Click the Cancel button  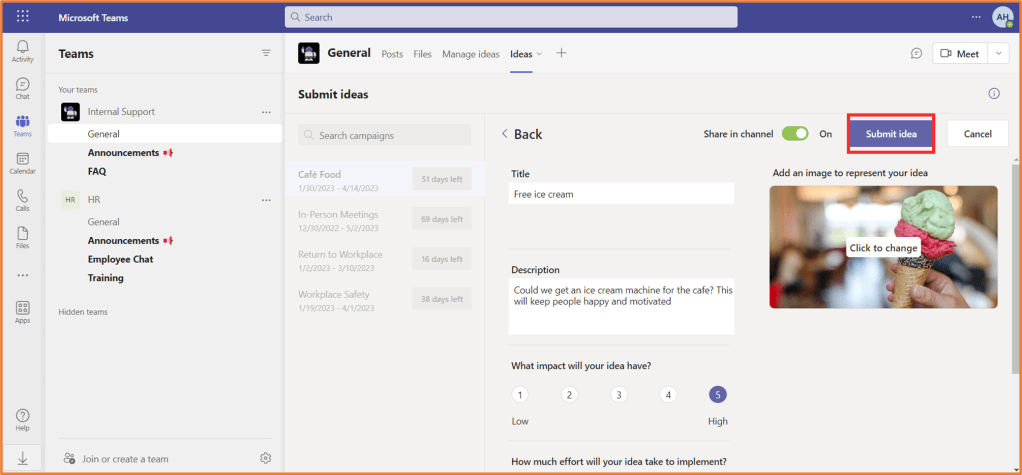click(977, 134)
